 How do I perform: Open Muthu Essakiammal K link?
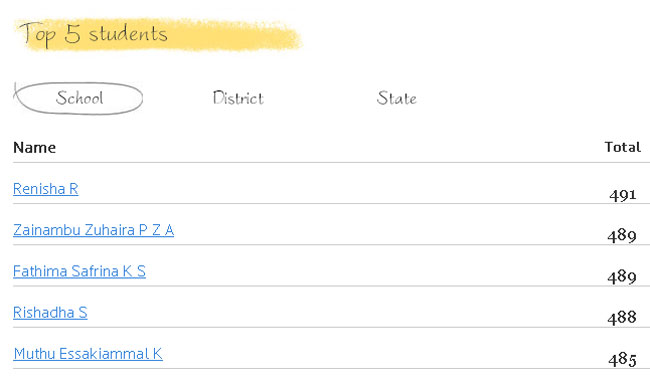point(88,354)
